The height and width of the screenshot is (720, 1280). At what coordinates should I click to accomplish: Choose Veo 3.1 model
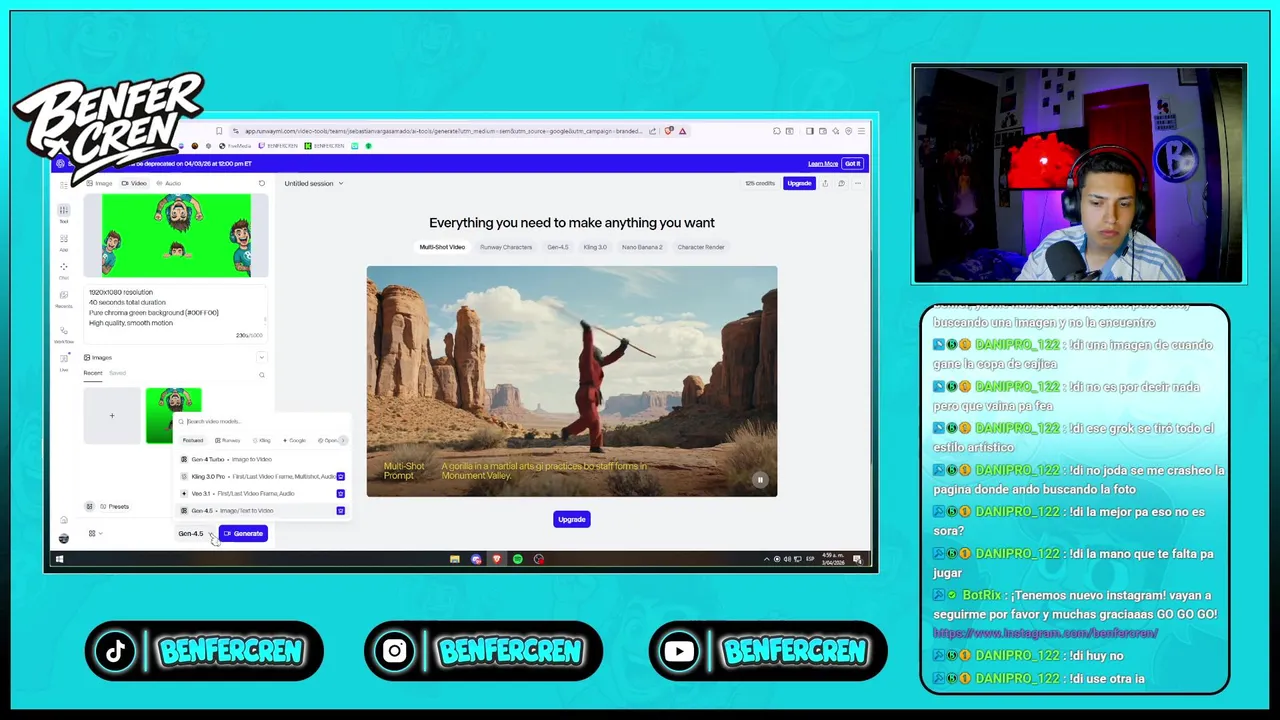tap(262, 493)
